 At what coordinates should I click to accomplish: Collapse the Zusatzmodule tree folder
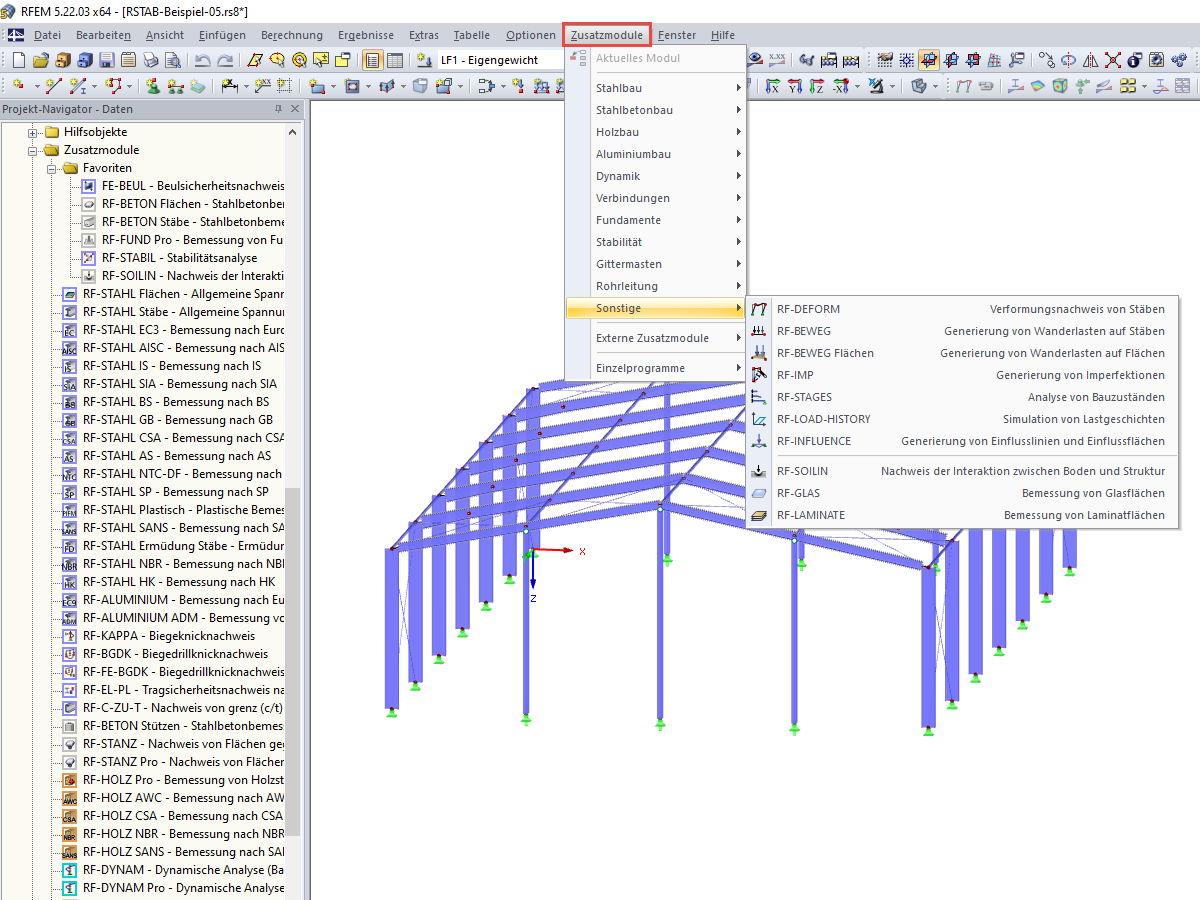(x=34, y=150)
